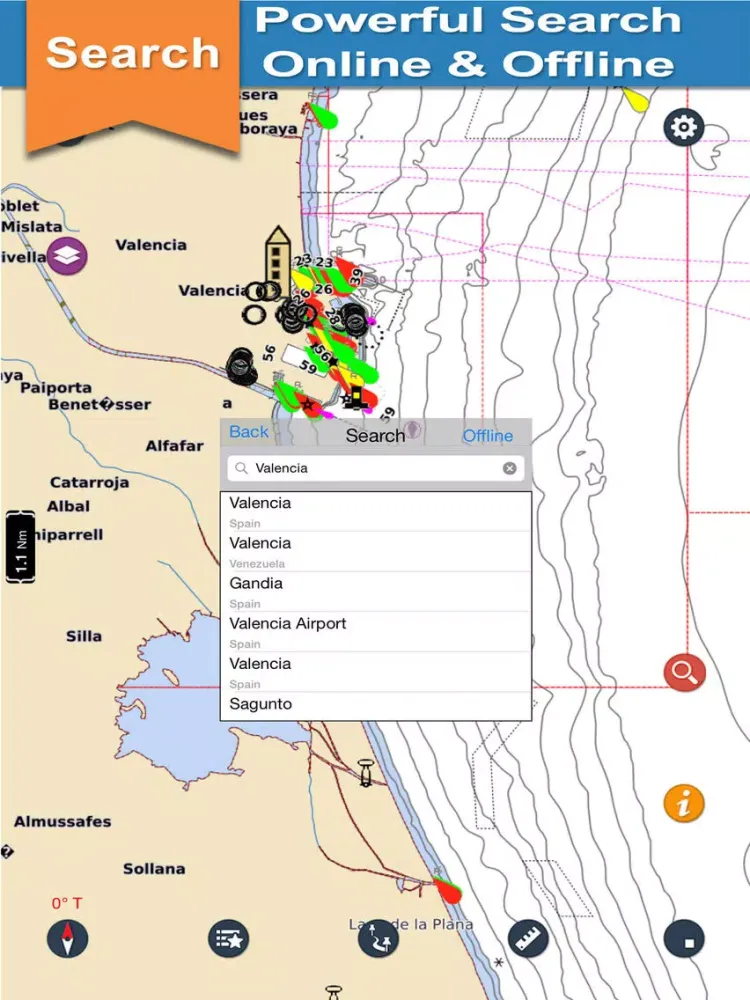Tap the 1.1 Nm scale indicator
The image size is (750, 1000).
point(20,547)
